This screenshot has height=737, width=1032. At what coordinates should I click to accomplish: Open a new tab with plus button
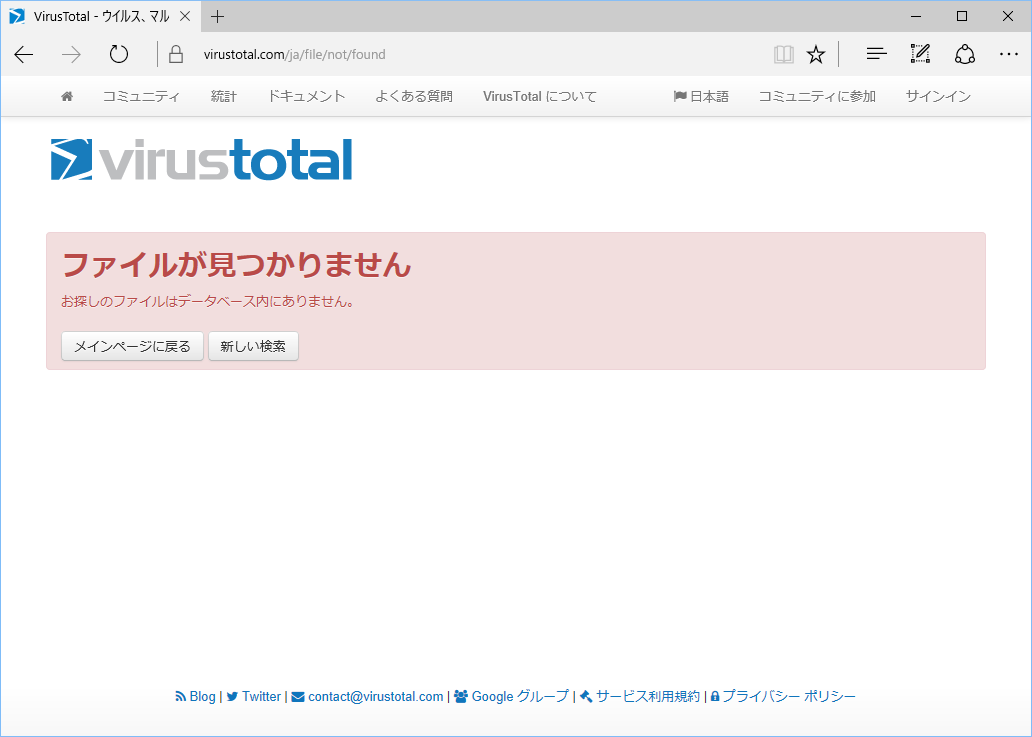pos(217,17)
